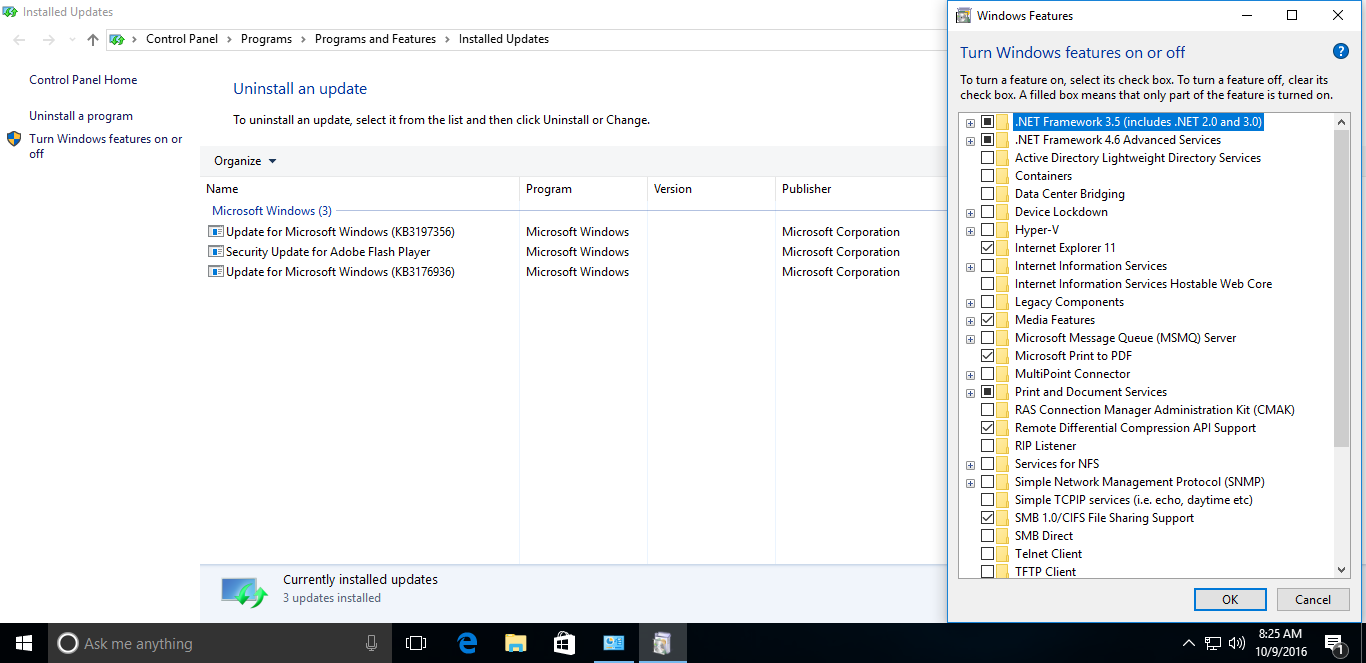Click the address bar Control Panel icon

[x=118, y=39]
